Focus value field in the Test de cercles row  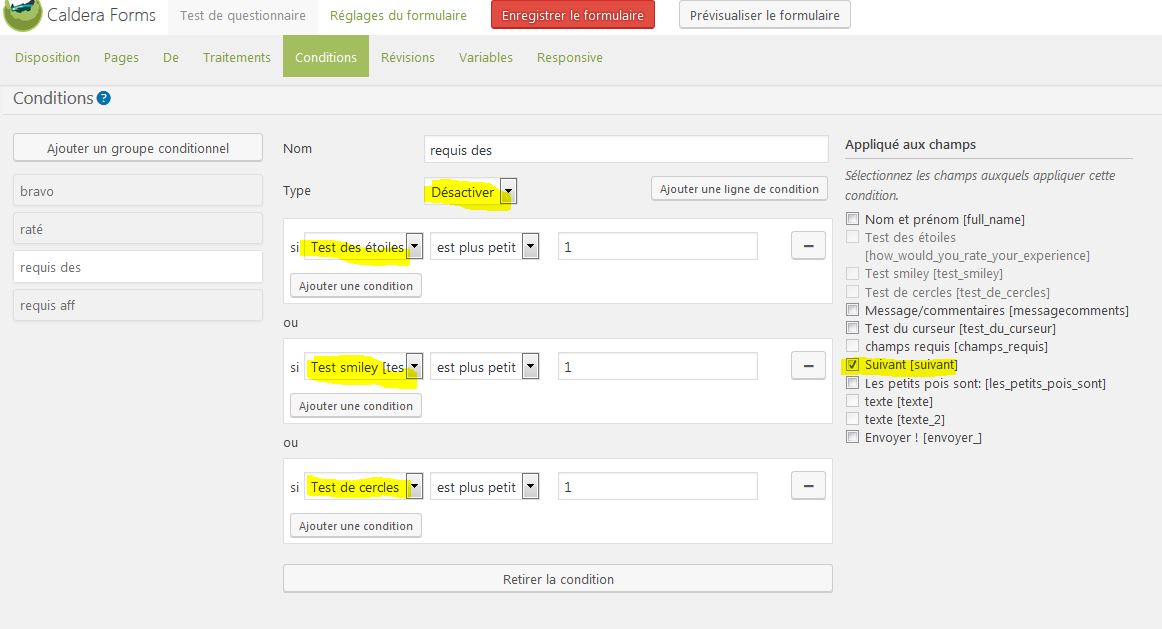click(657, 486)
